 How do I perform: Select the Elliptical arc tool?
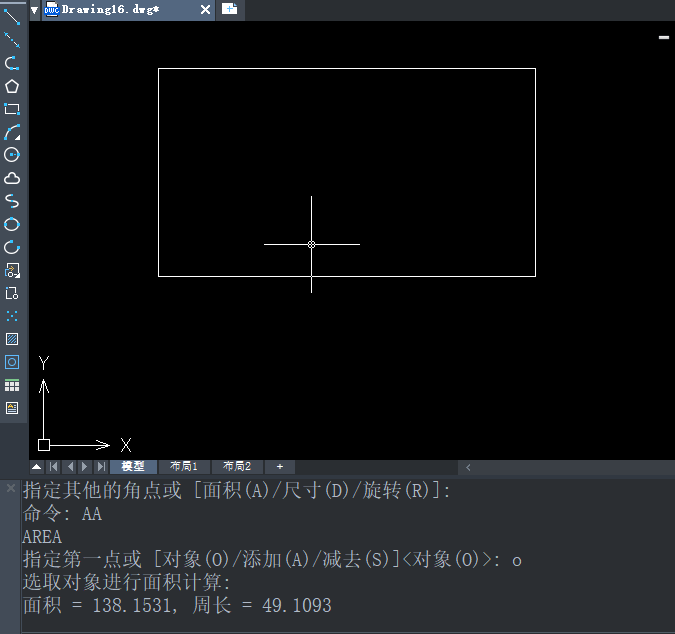click(12, 247)
